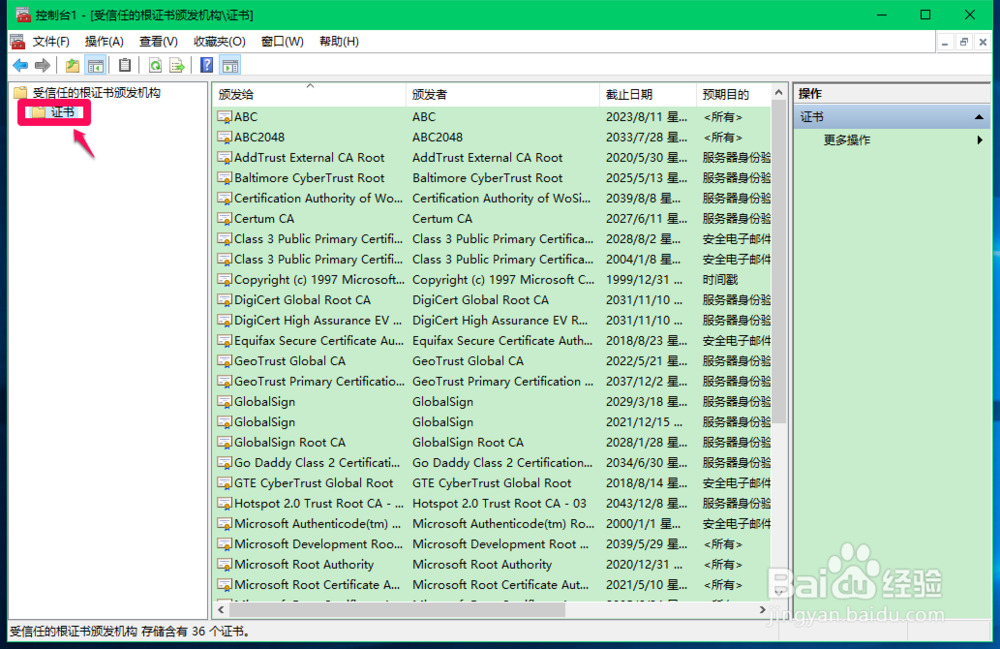
Task: Select the ABC certificate row
Action: tap(492, 117)
